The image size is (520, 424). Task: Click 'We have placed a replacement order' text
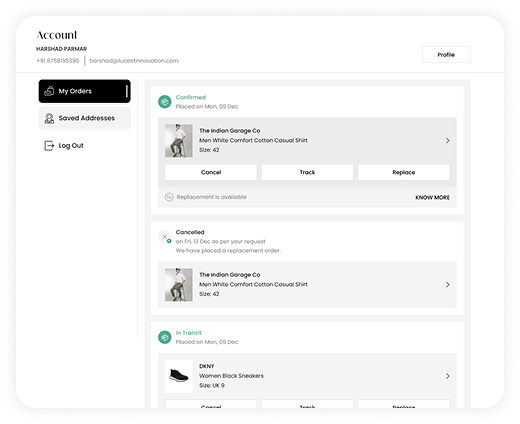228,251
